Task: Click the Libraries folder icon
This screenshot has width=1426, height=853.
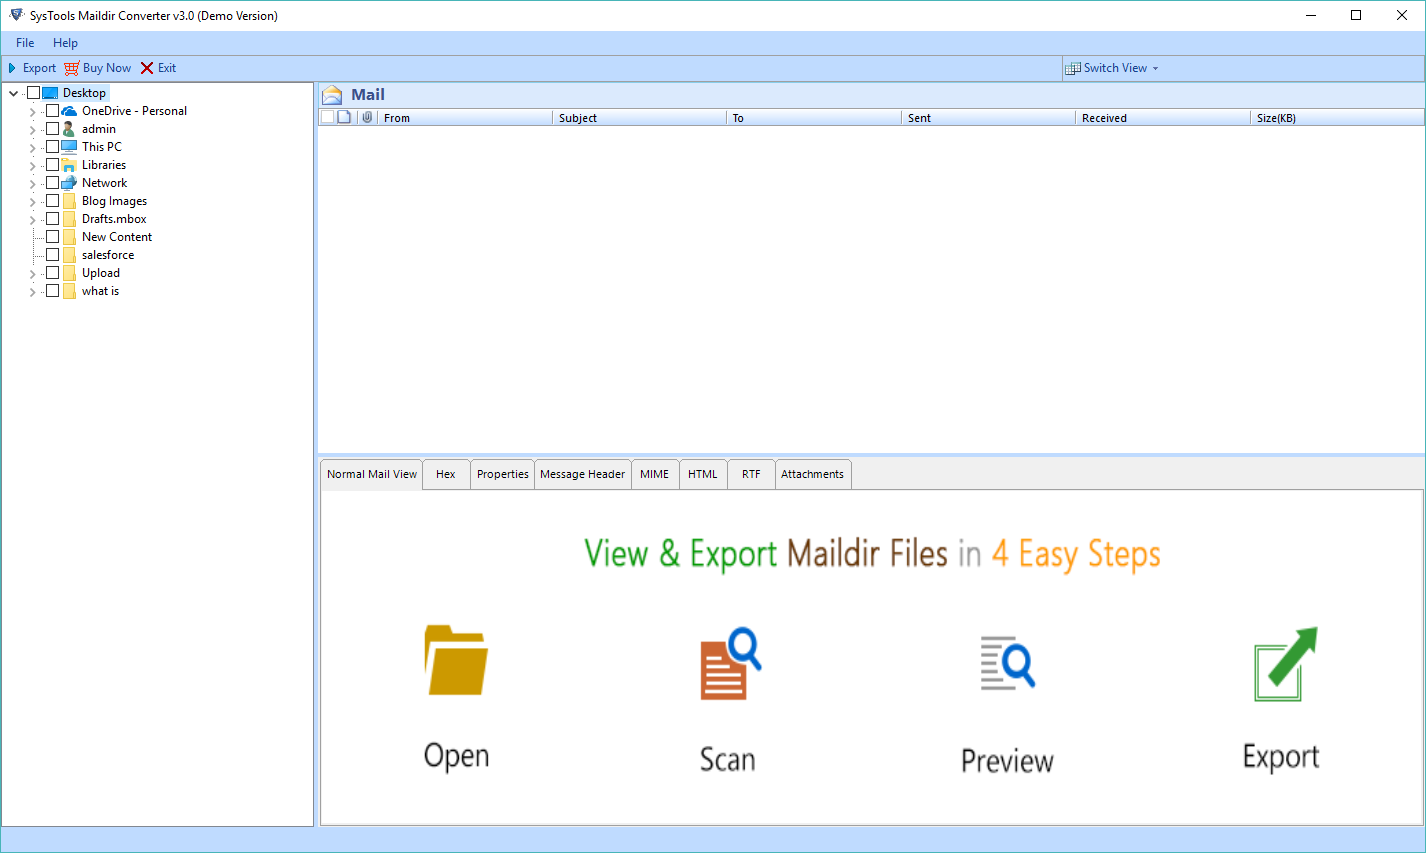Action: (69, 165)
